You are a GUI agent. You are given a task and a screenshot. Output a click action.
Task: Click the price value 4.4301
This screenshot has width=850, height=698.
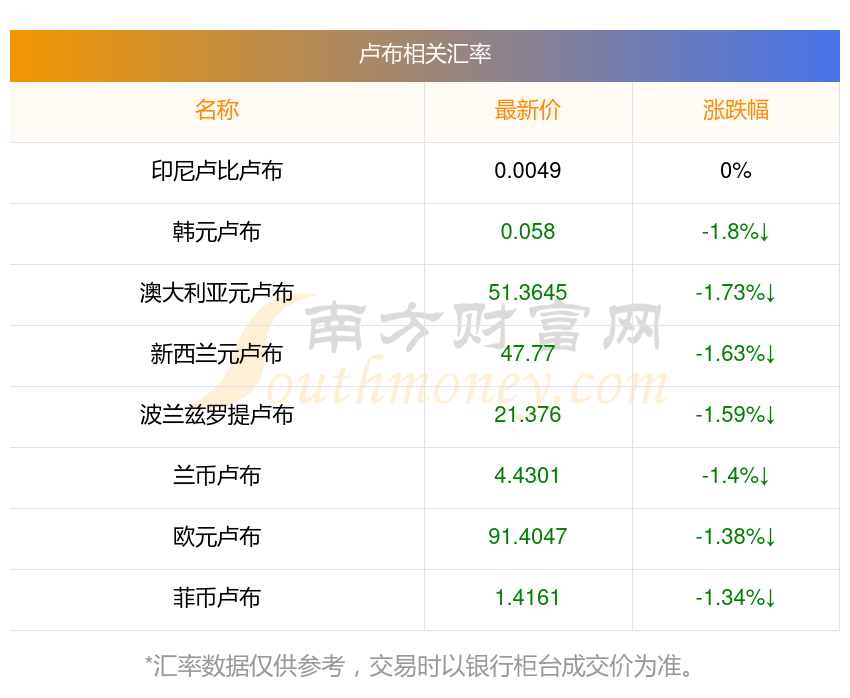[x=527, y=476]
